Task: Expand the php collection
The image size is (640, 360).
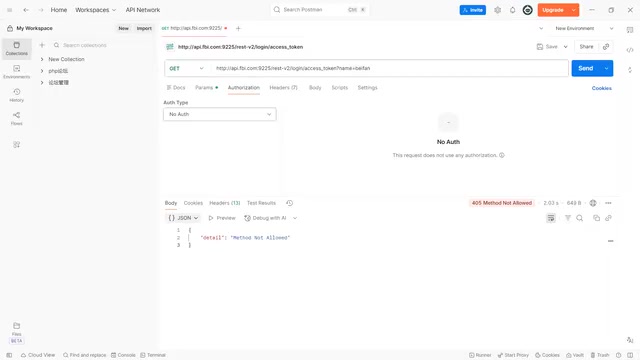Action: pyautogui.click(x=42, y=71)
